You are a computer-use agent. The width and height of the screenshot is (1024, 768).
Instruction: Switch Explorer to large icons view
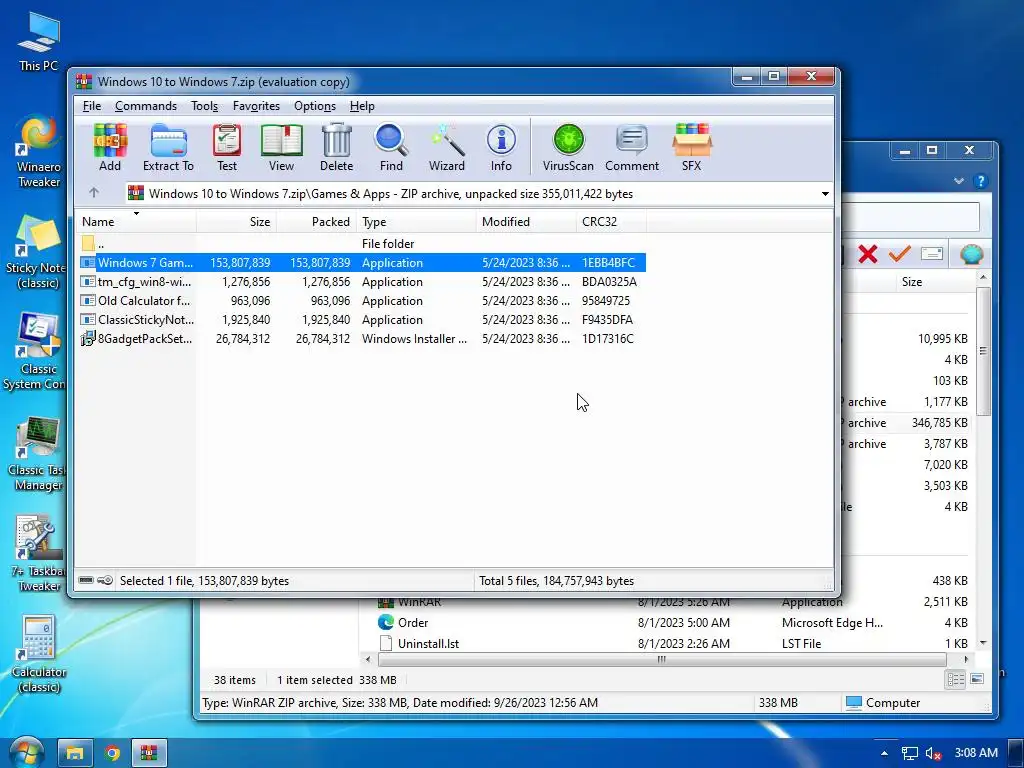click(x=977, y=679)
